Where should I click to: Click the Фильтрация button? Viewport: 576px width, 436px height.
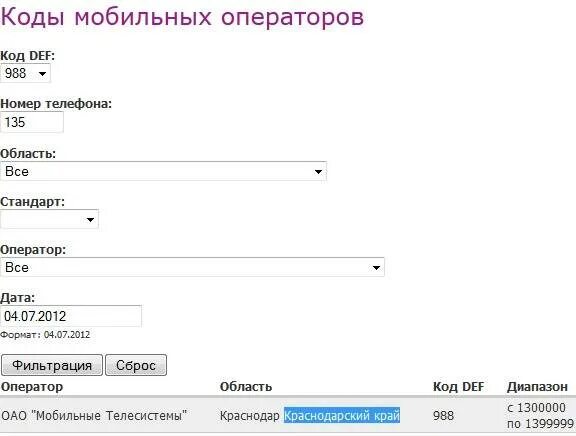52,365
